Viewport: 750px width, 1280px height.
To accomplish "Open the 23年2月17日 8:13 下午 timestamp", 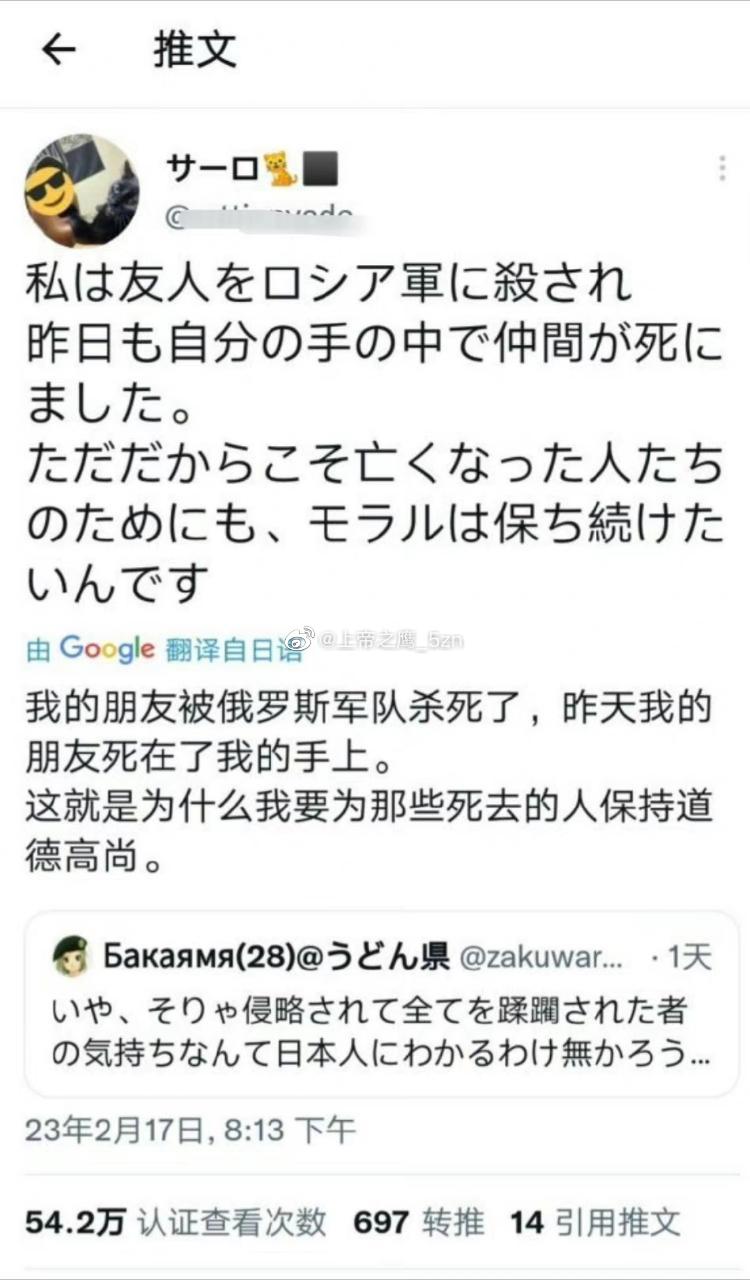I will (x=190, y=1130).
